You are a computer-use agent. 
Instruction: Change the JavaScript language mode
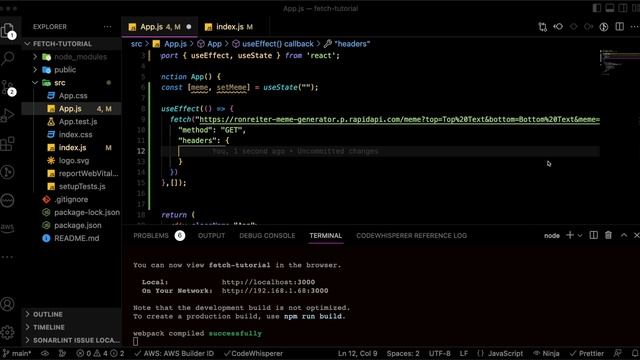[x=505, y=353]
